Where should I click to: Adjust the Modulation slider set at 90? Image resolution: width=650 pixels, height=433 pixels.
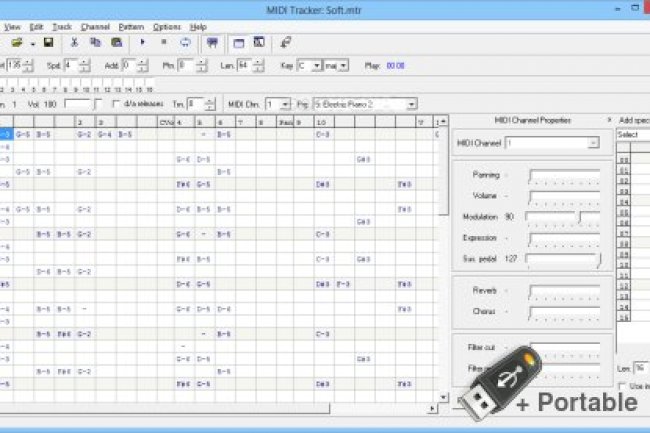(x=563, y=218)
